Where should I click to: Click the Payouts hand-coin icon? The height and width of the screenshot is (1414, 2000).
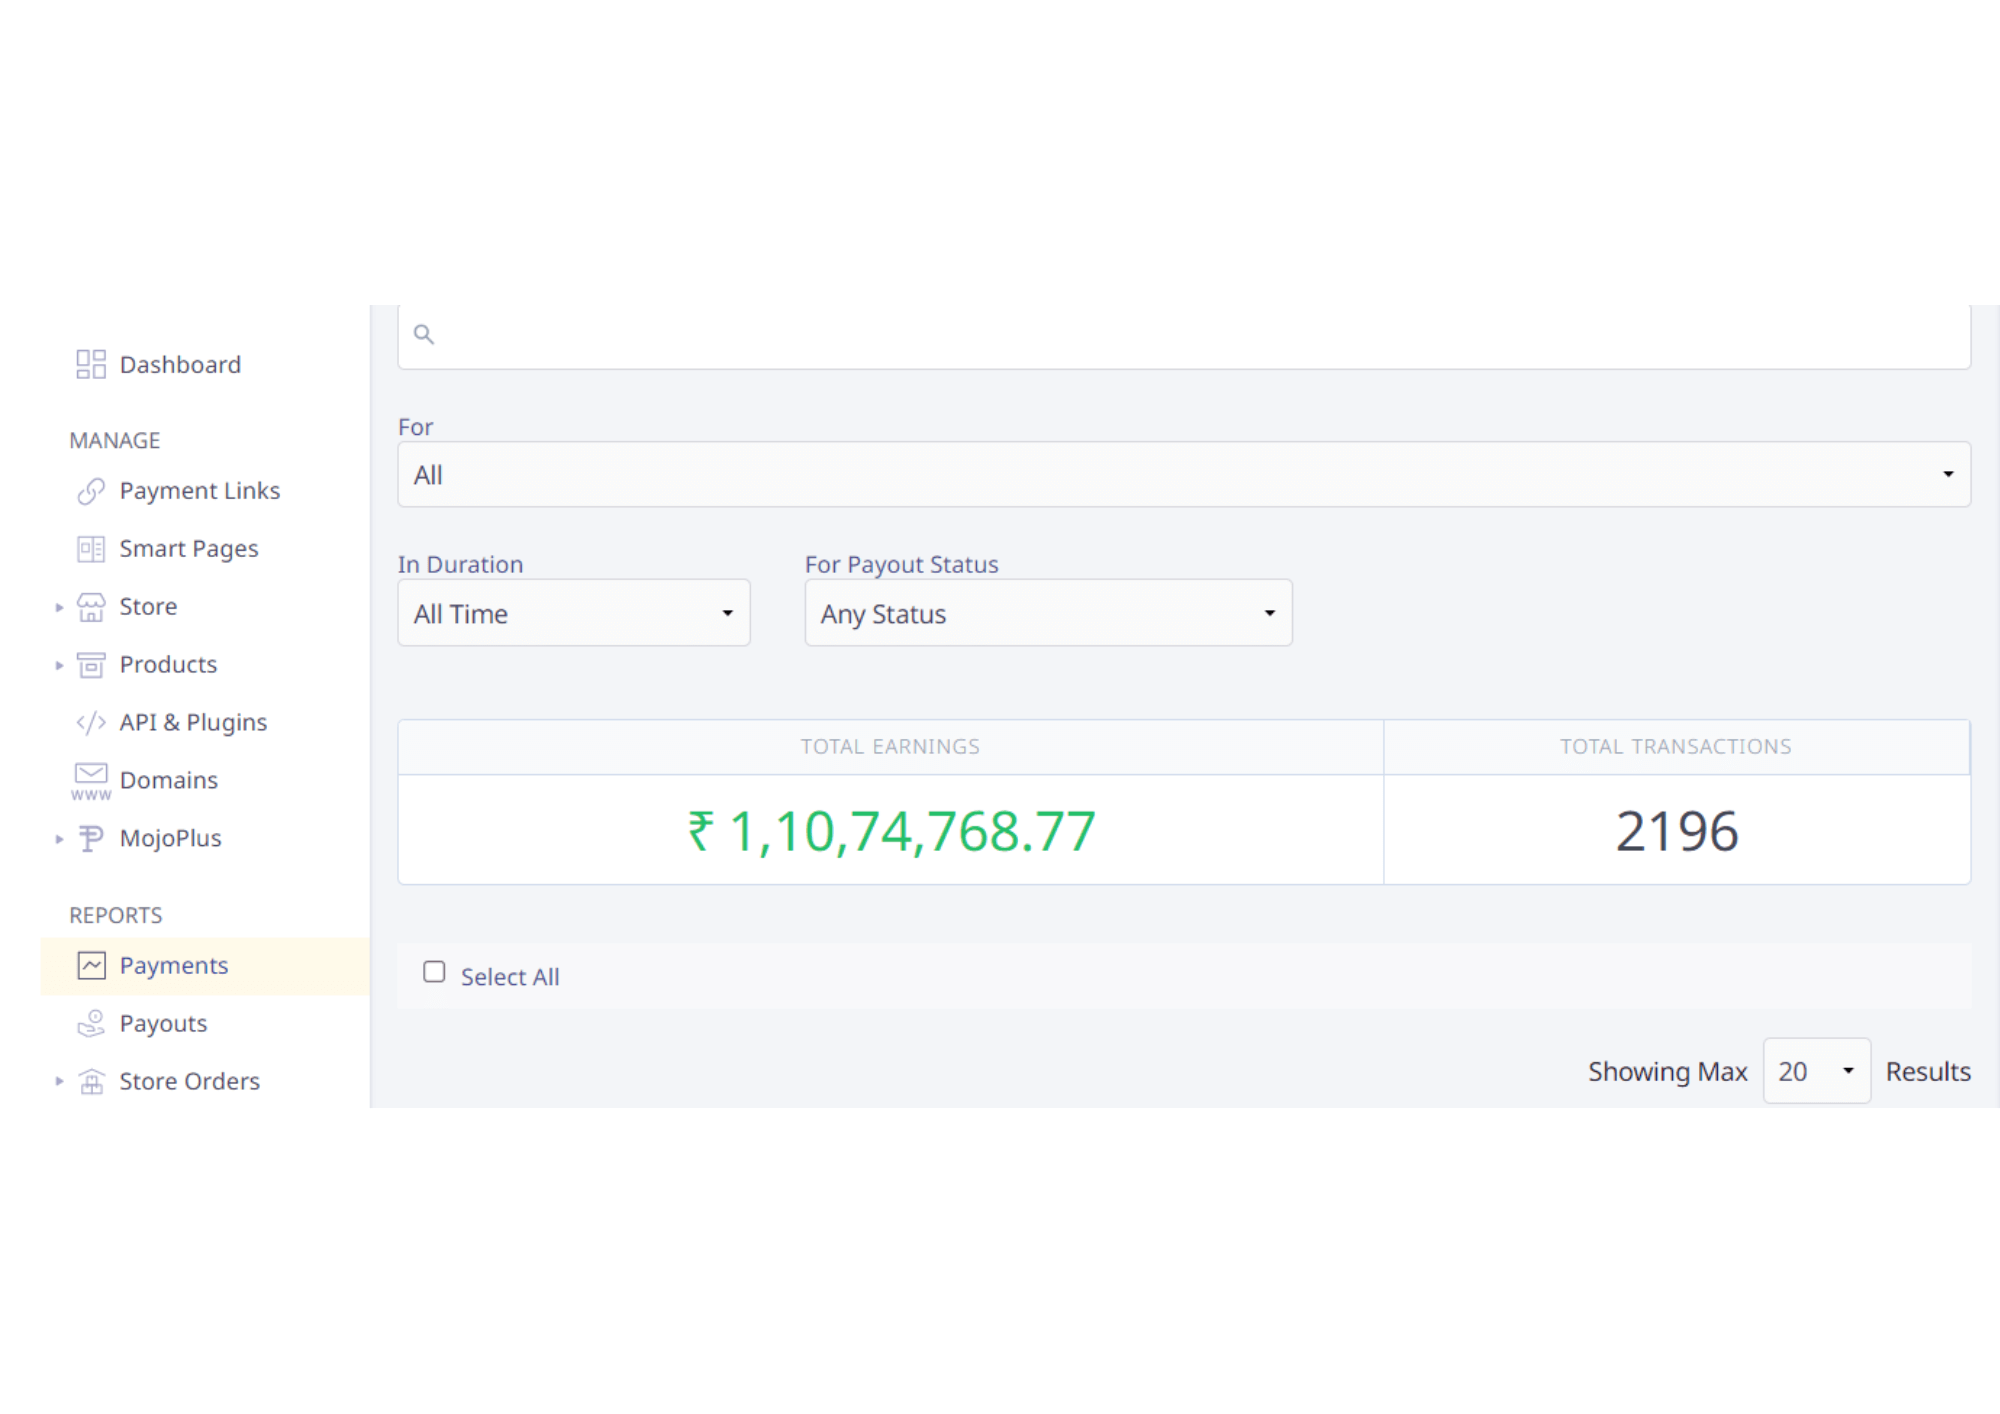point(91,1023)
